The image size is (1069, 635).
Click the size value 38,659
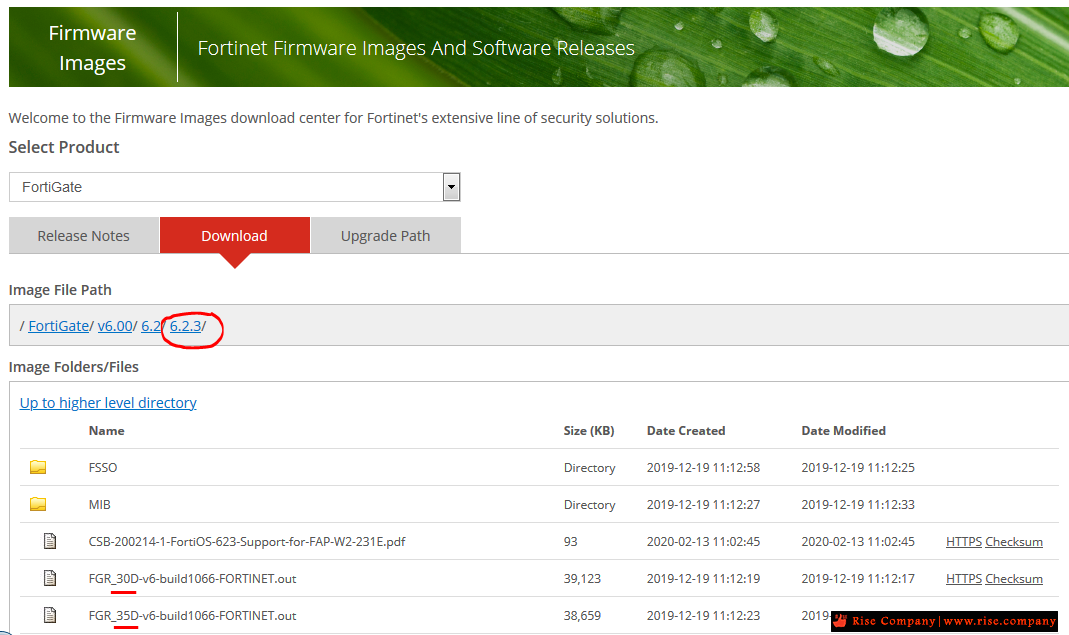click(582, 615)
